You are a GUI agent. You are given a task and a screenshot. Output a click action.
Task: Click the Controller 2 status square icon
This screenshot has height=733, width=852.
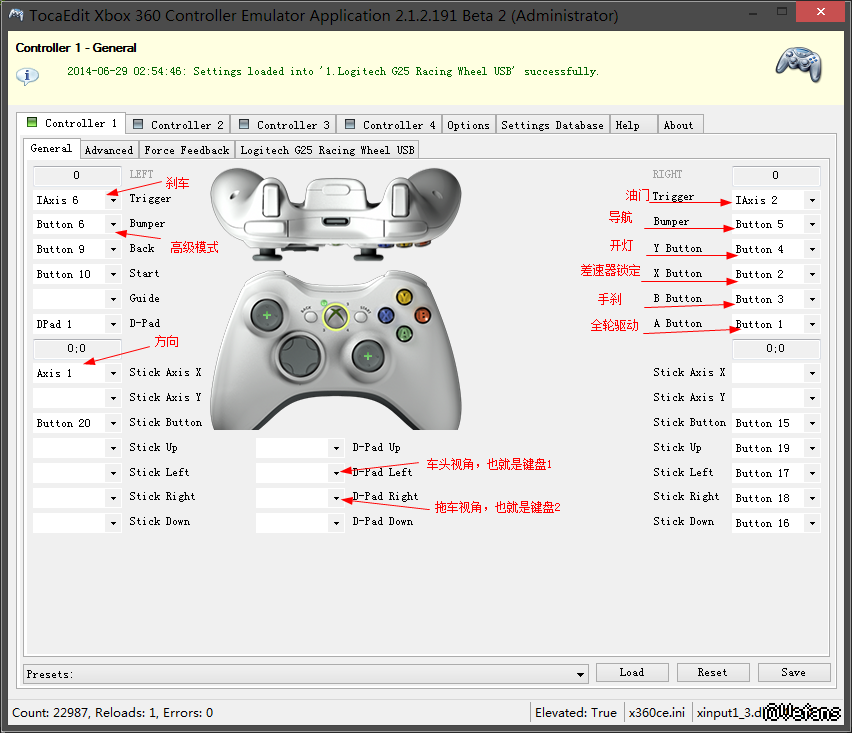138,124
